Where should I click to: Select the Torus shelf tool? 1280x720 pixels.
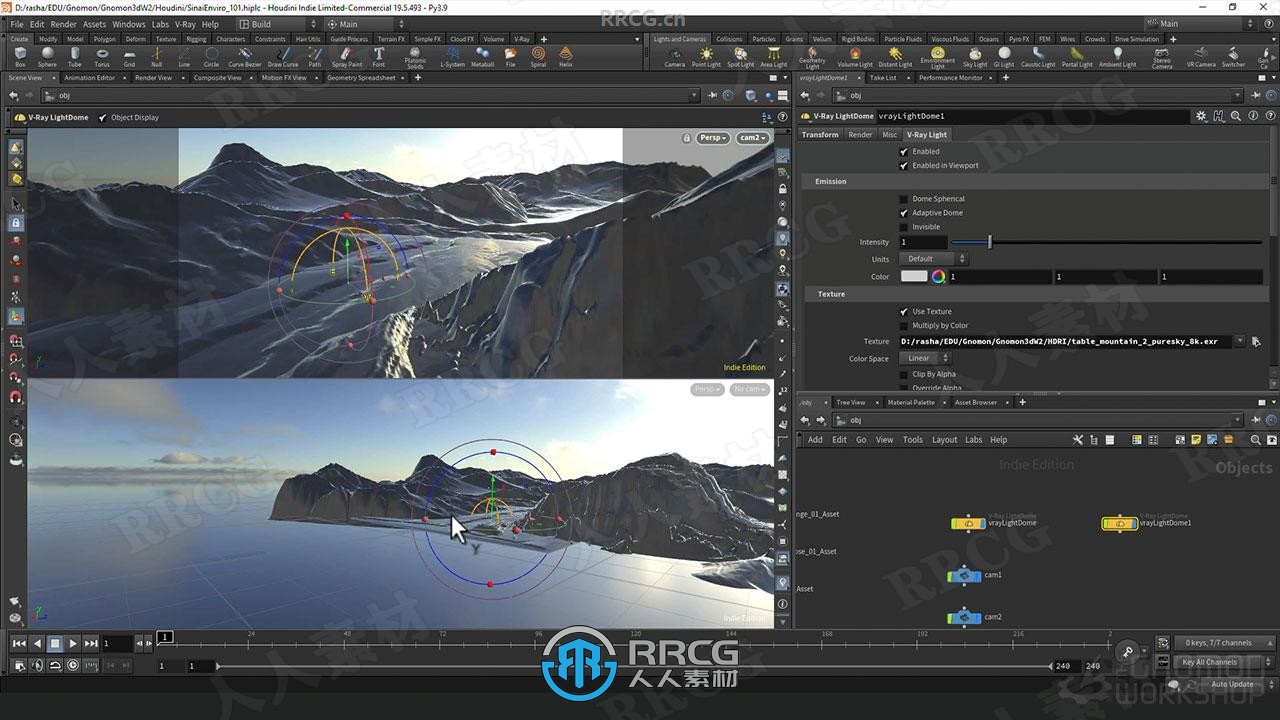tap(102, 57)
